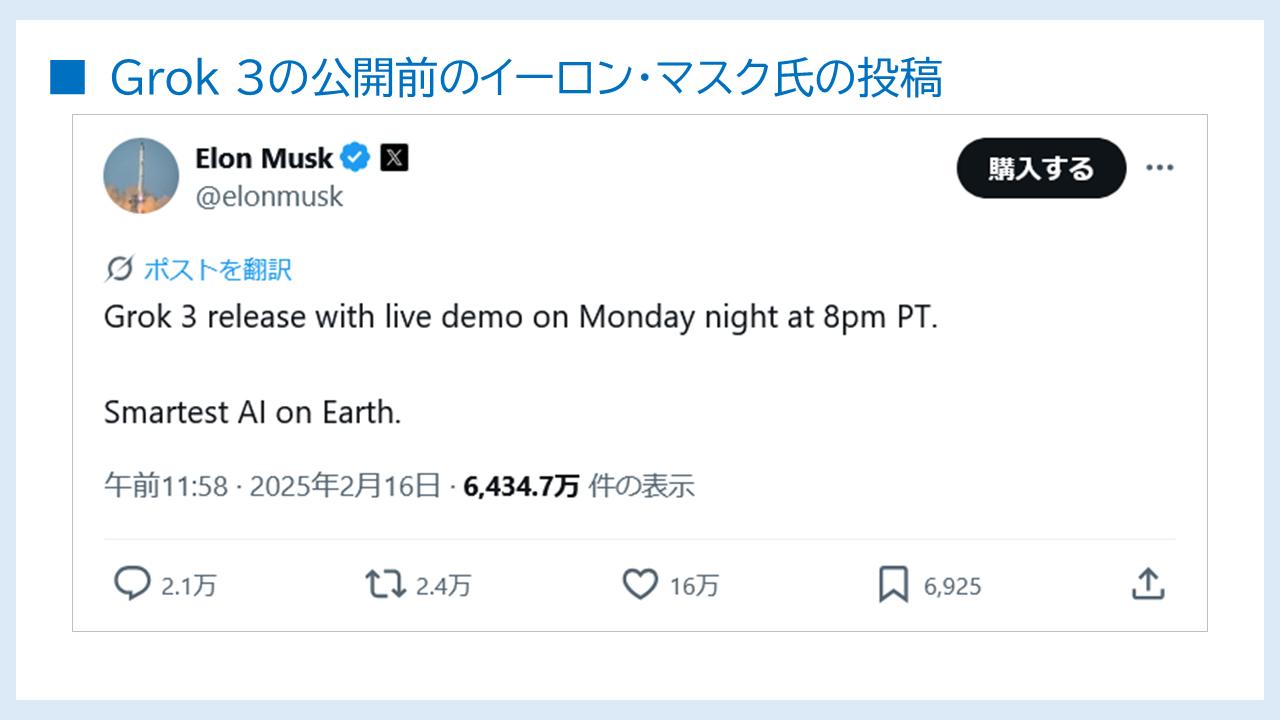Click the Elon Musk display name
Image resolution: width=1280 pixels, height=720 pixels.
coord(264,158)
